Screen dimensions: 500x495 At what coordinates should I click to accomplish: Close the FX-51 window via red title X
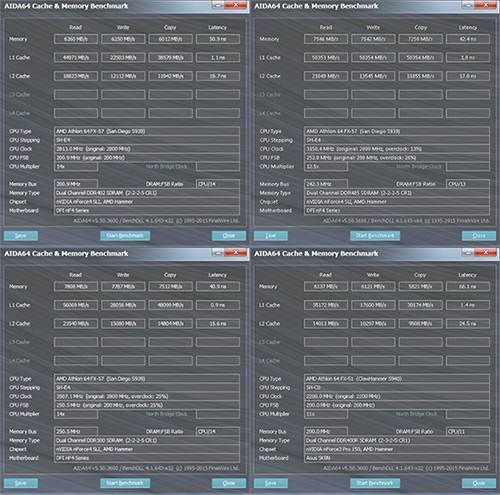(486, 252)
